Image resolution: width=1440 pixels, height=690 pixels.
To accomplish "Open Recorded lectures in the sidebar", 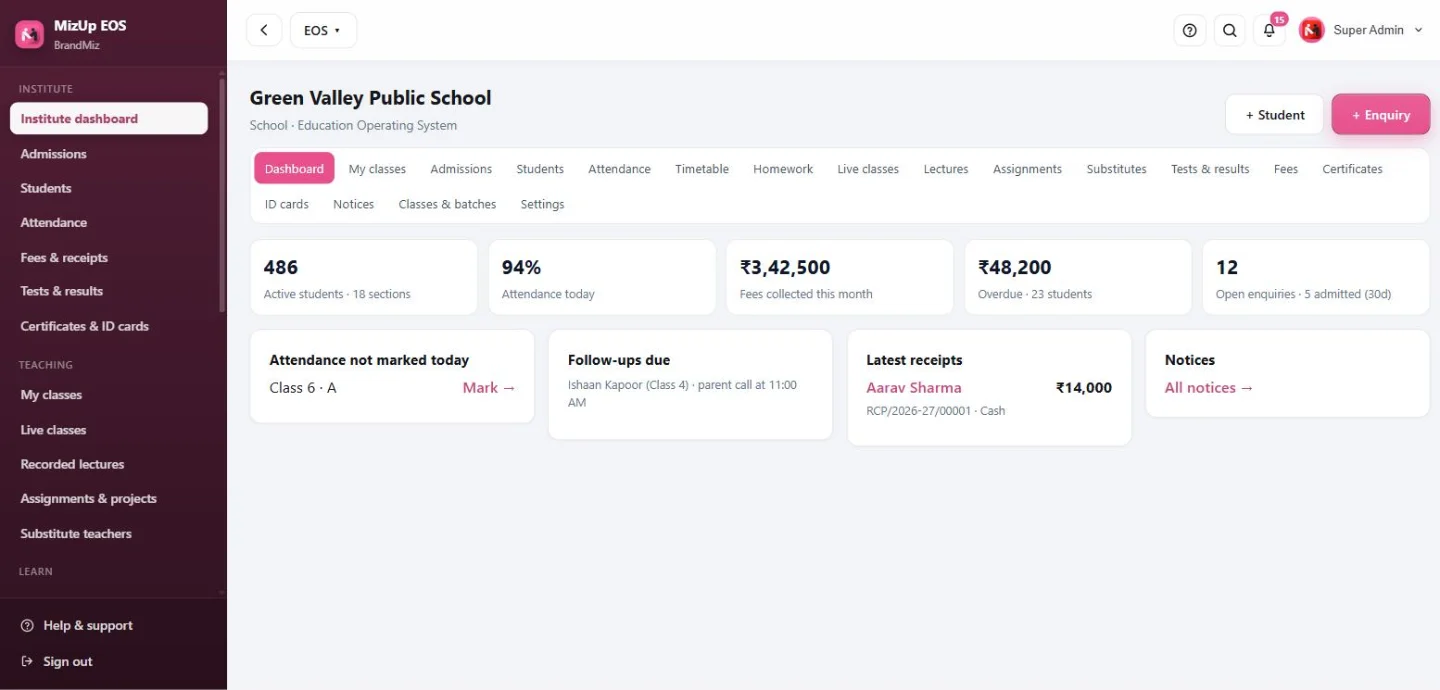I will [x=109, y=464].
